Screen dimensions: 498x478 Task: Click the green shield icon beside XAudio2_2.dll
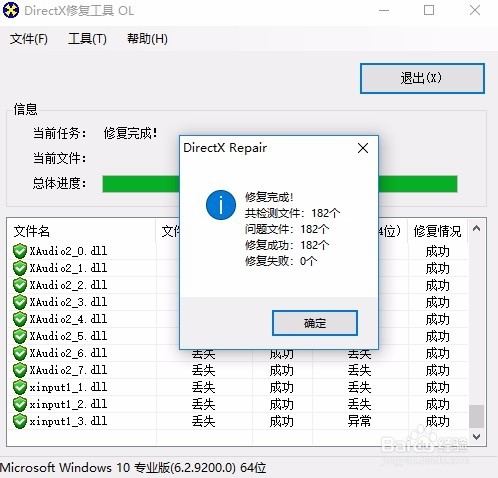coord(20,285)
